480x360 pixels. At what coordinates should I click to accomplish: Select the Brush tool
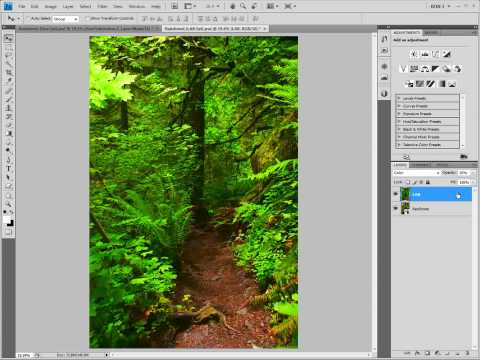point(9,99)
